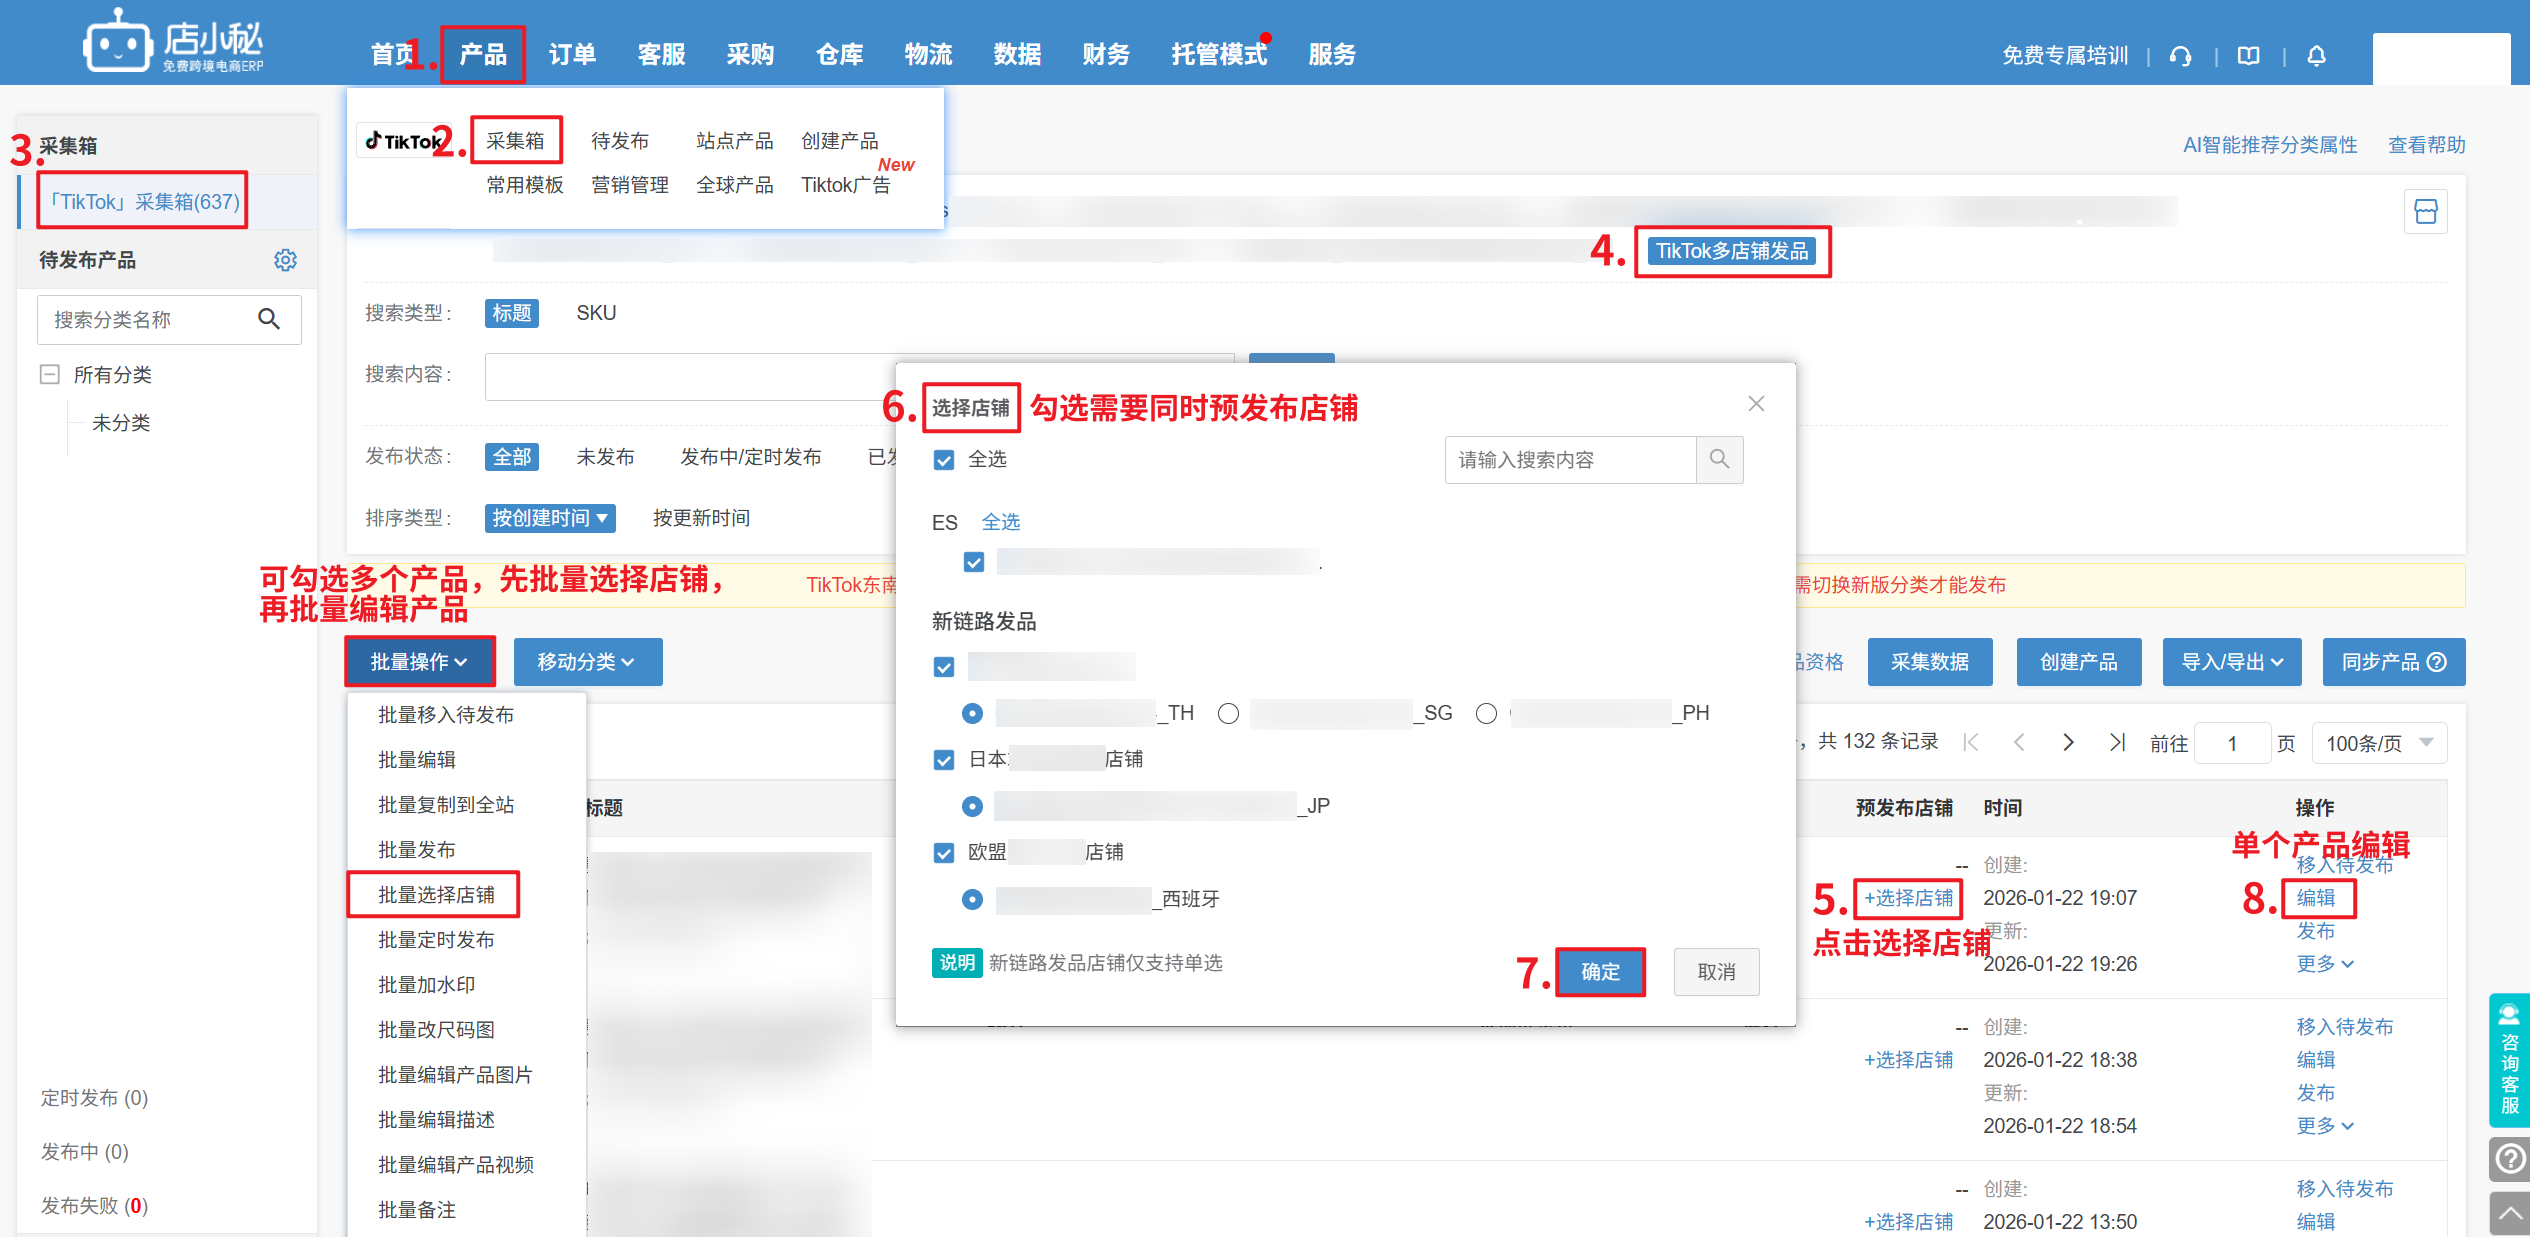Open 采集箱 in the product submenu

(x=515, y=141)
